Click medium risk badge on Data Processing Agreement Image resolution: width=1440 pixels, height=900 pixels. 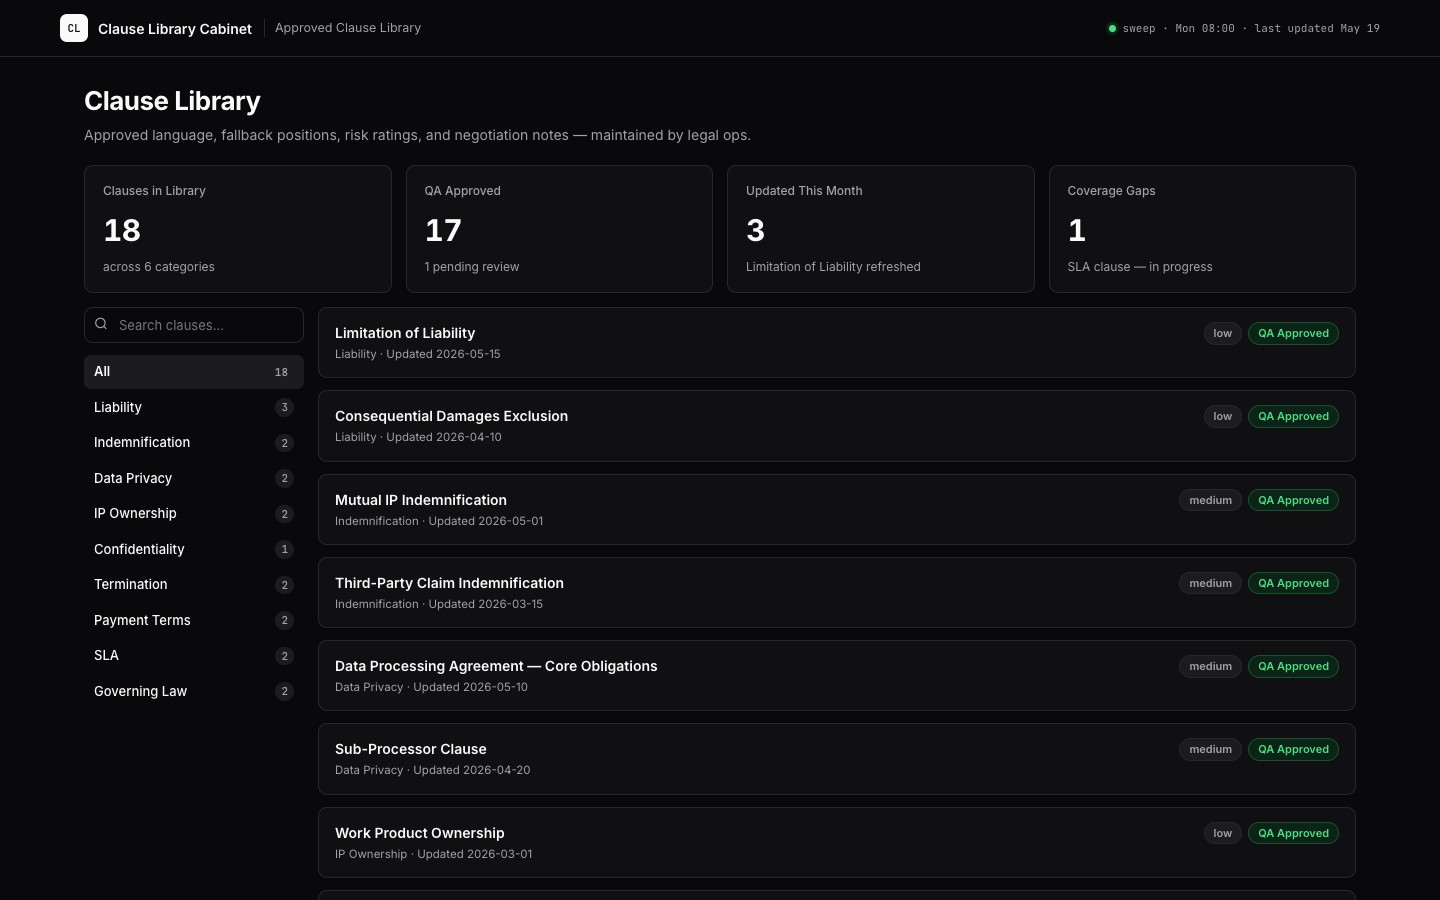(x=1210, y=666)
